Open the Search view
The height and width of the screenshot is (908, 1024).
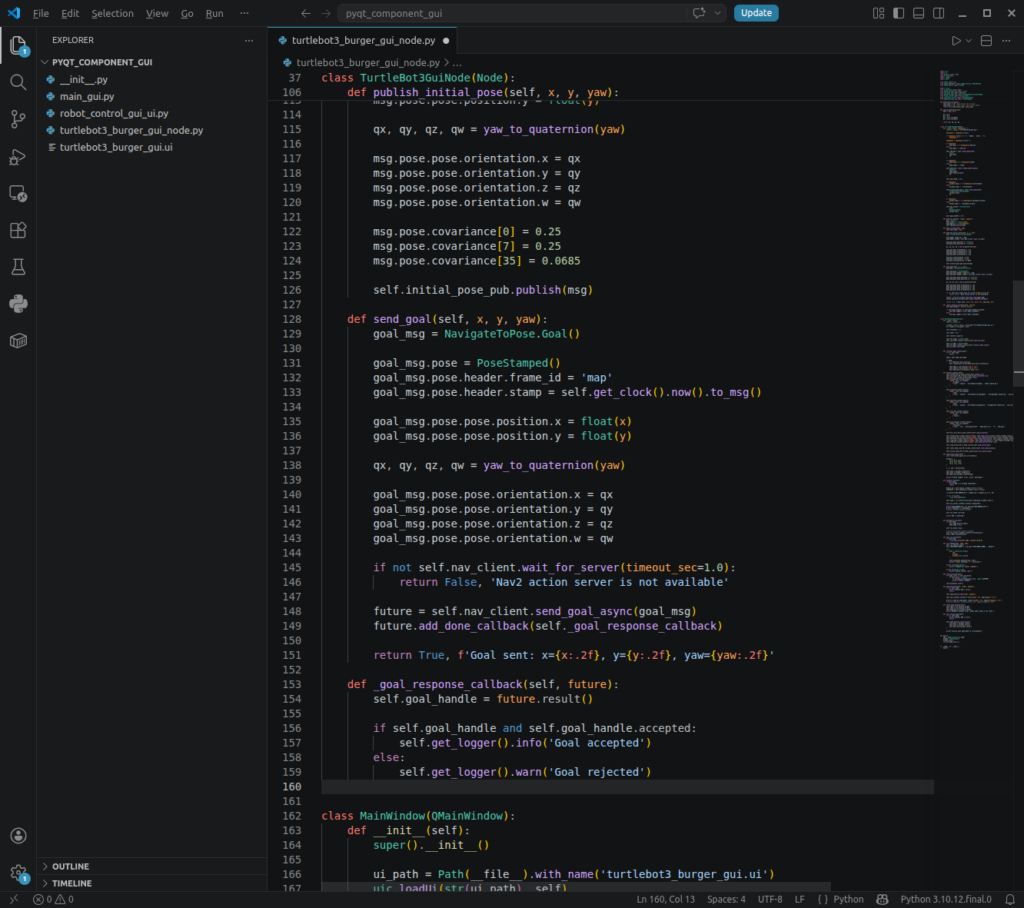(18, 82)
